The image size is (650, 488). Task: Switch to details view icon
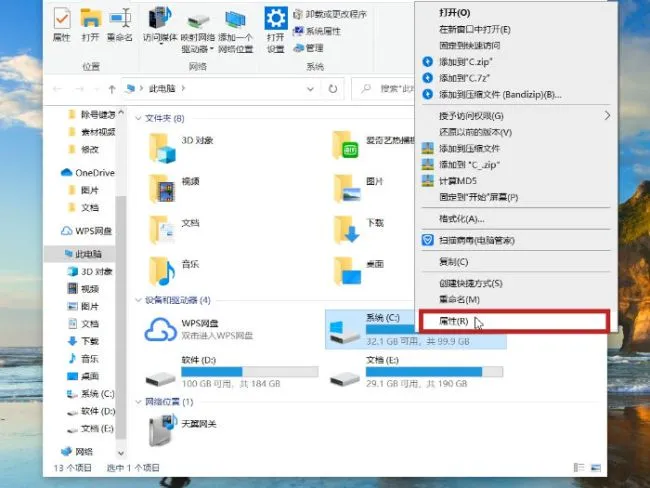click(x=579, y=468)
